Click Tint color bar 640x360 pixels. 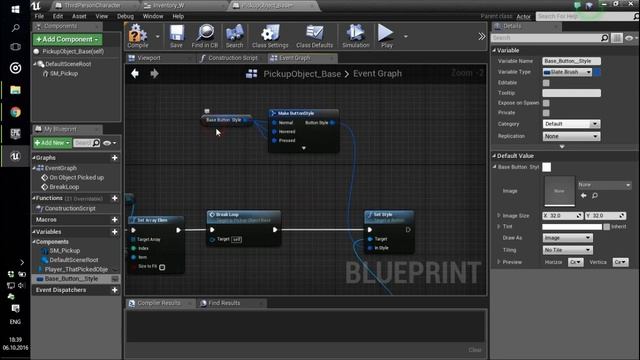tap(572, 227)
